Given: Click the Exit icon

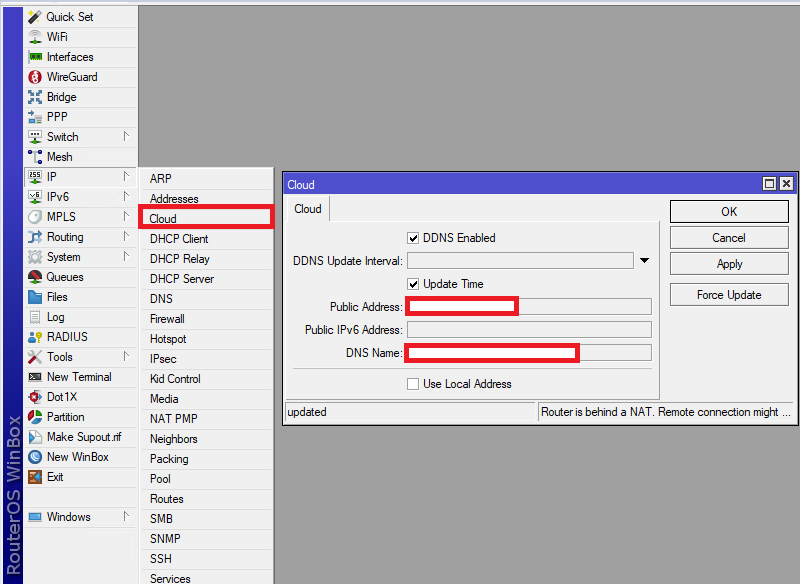Looking at the screenshot, I should coord(35,477).
